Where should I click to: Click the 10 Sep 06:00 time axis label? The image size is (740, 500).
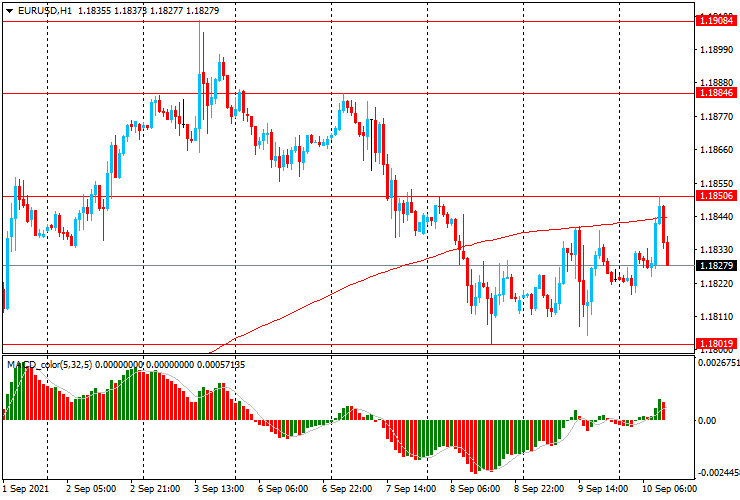[669, 489]
